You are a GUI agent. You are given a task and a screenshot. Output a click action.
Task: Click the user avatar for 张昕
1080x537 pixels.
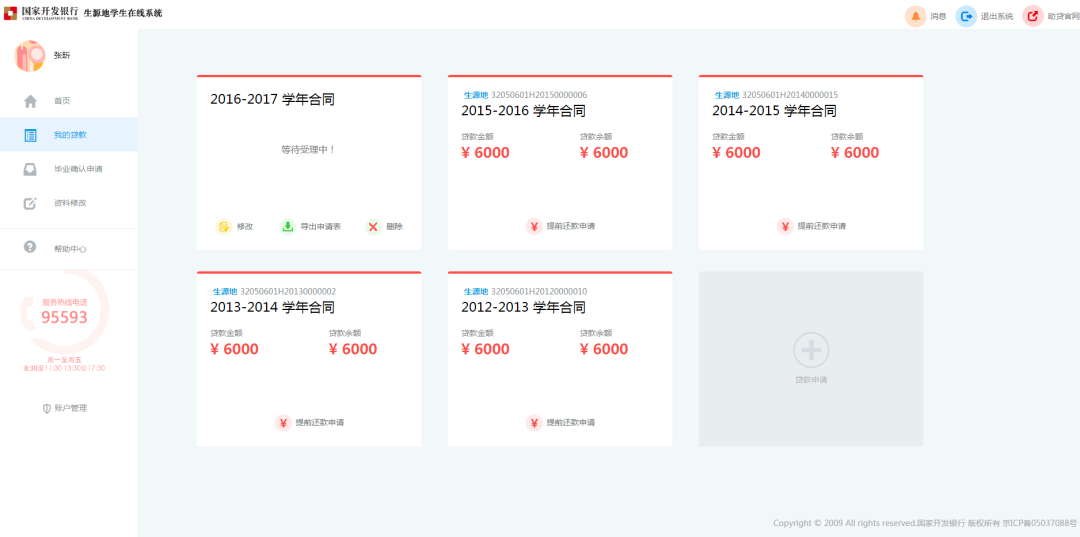pyautogui.click(x=30, y=56)
